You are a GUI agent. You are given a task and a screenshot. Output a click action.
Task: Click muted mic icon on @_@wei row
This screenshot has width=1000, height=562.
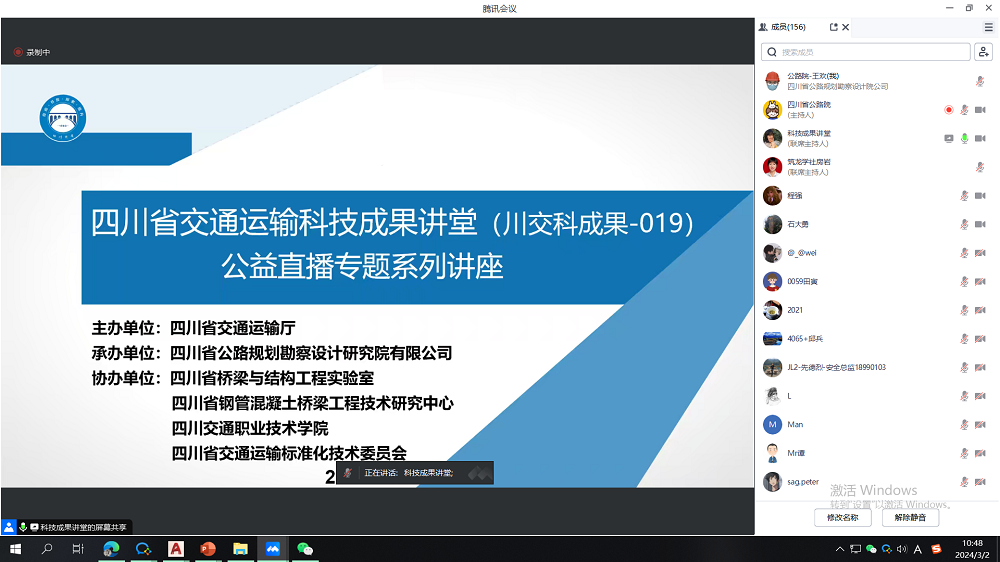point(964,253)
